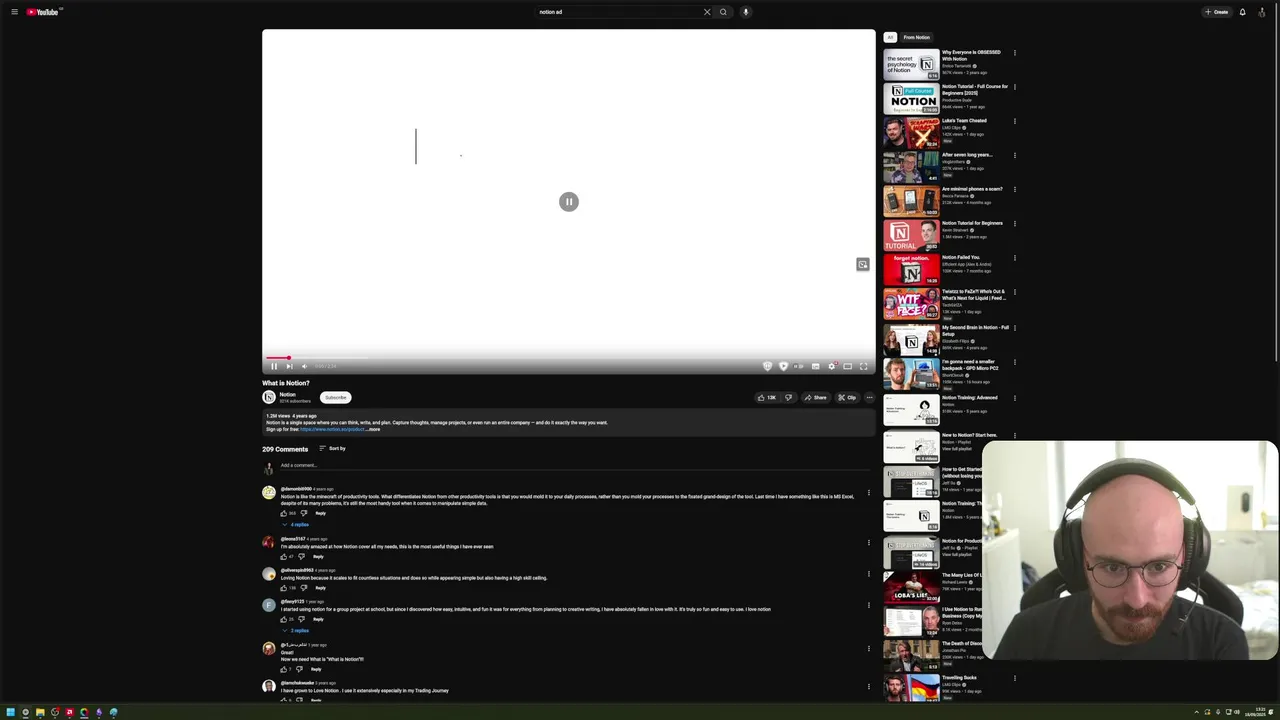
Task: Start voice search with the microphone icon
Action: coord(746,12)
